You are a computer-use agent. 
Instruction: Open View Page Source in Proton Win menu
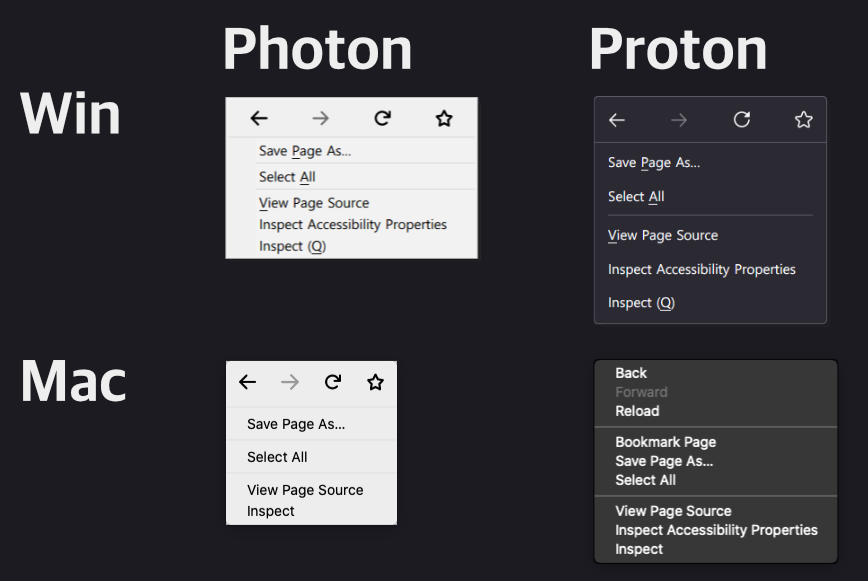[x=663, y=236]
